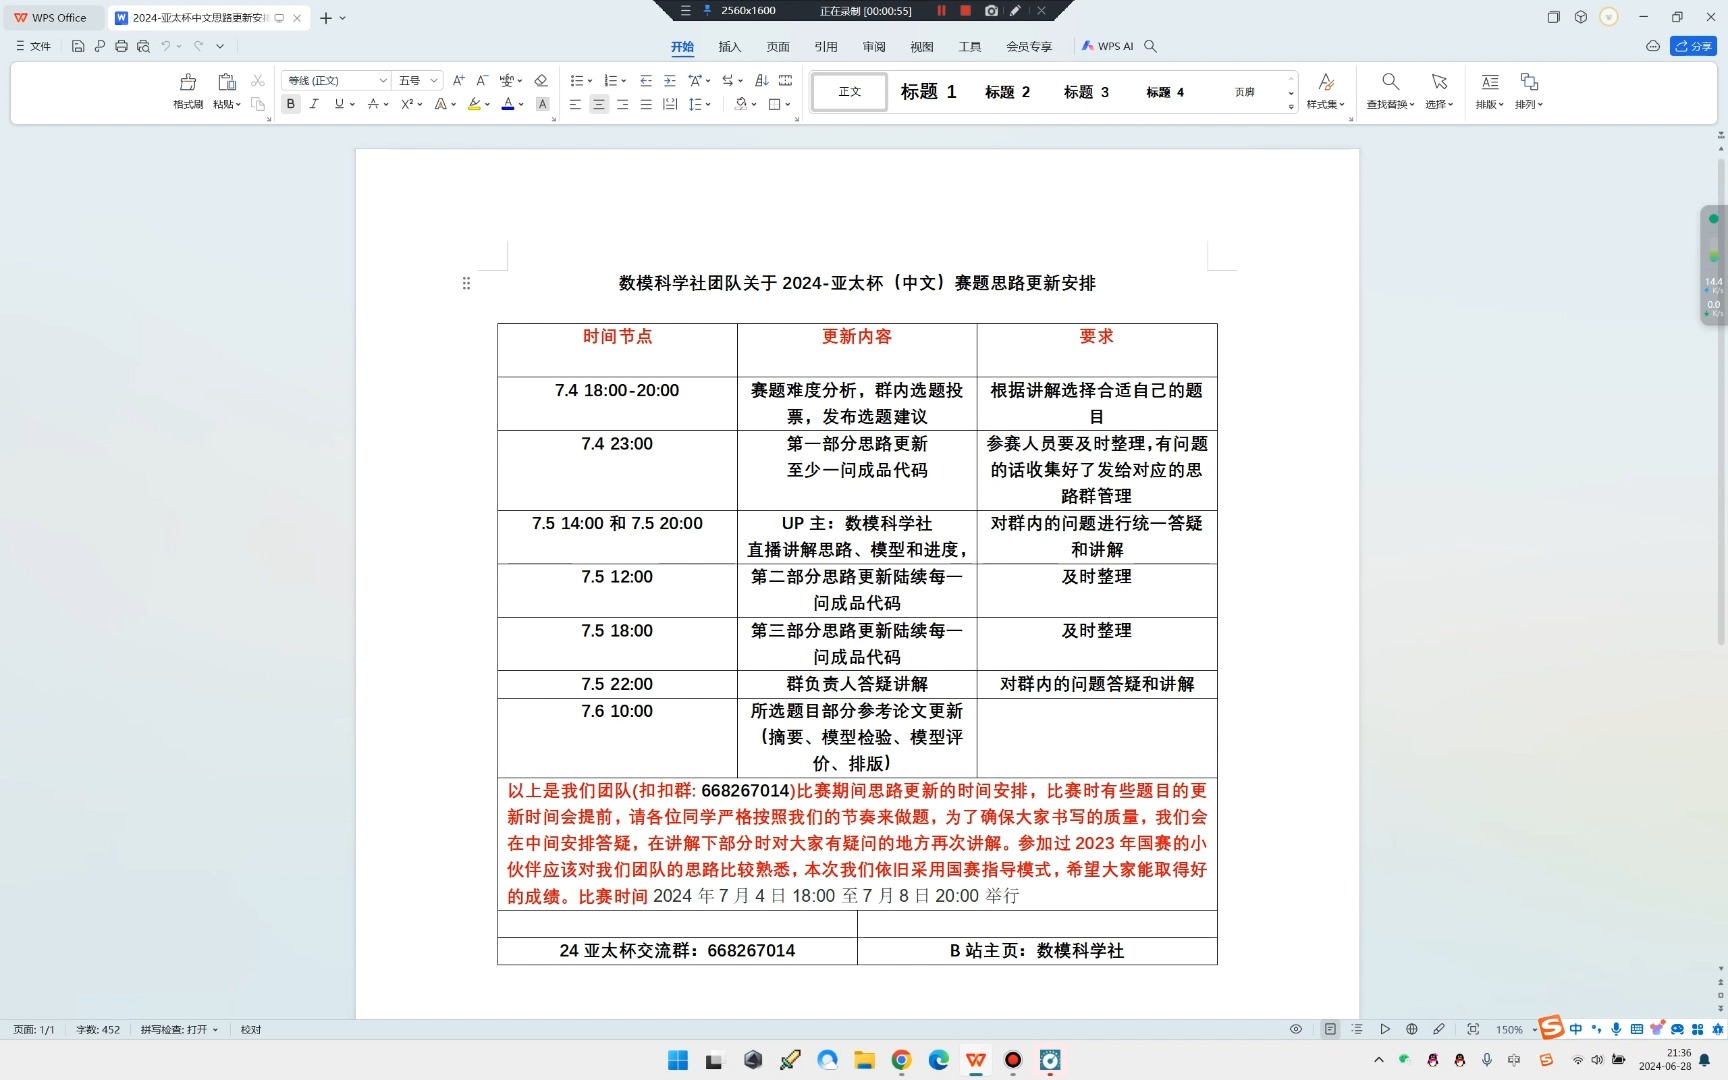1728x1080 pixels.
Task: Apply the yellow highlight color
Action: (x=474, y=104)
